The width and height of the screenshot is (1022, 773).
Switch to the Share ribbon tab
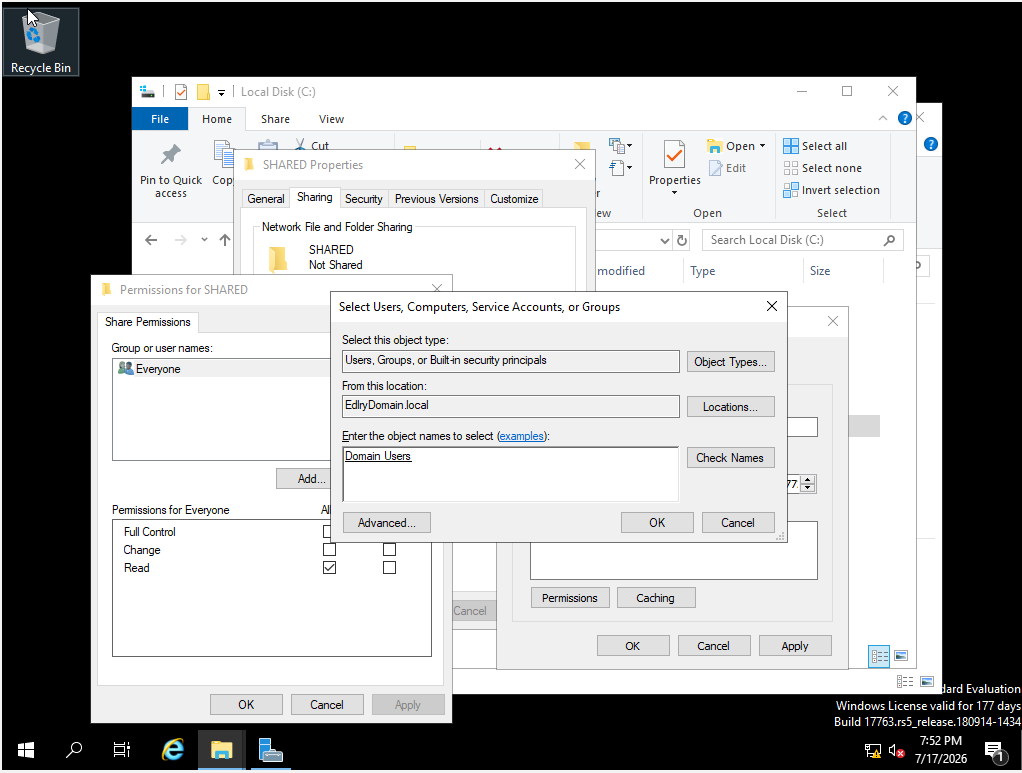[x=275, y=119]
